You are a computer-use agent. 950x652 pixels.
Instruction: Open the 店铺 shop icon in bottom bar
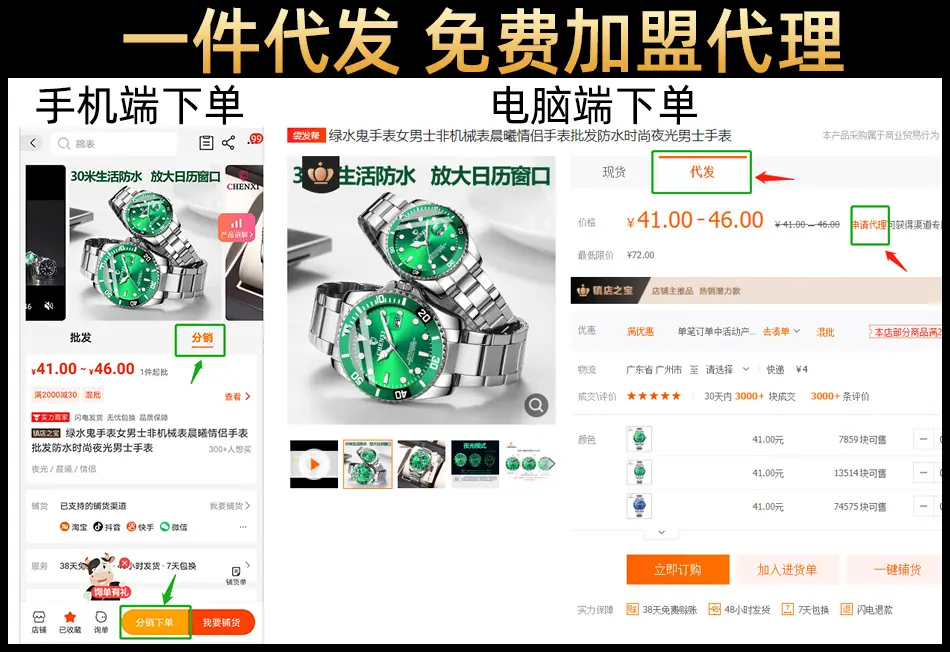pyautogui.click(x=39, y=622)
